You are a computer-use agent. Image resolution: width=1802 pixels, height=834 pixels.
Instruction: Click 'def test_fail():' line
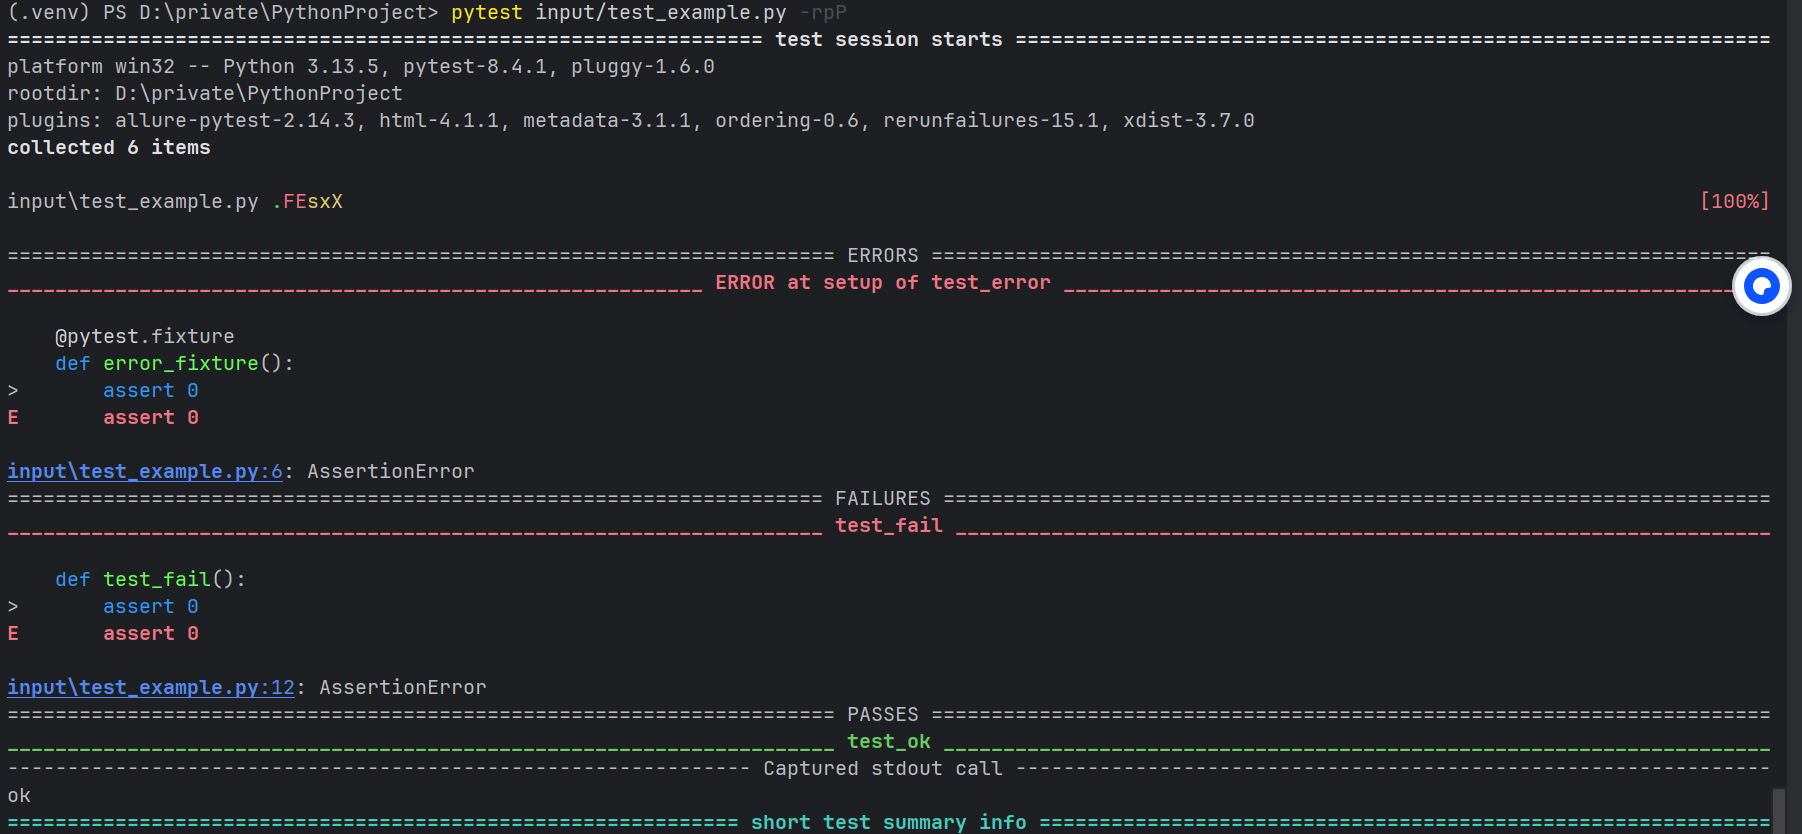click(x=151, y=580)
